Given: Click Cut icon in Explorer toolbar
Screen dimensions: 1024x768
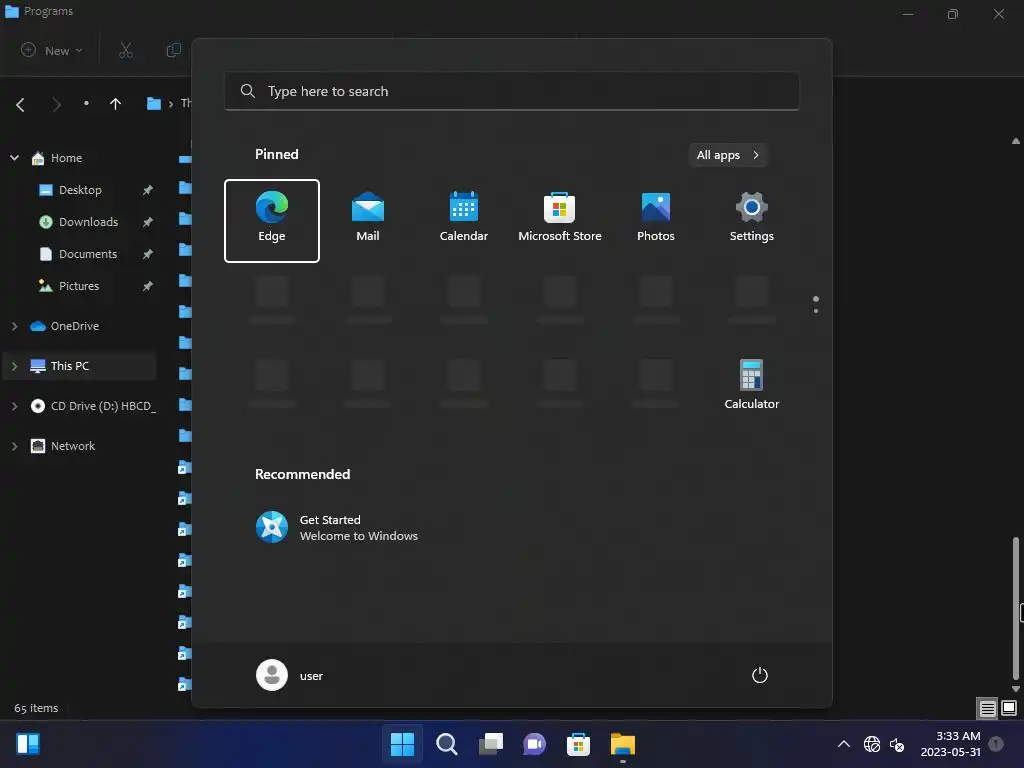Looking at the screenshot, I should pyautogui.click(x=125, y=50).
